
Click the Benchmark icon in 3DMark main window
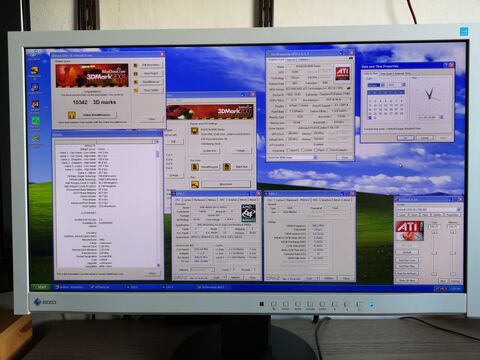[195, 184]
